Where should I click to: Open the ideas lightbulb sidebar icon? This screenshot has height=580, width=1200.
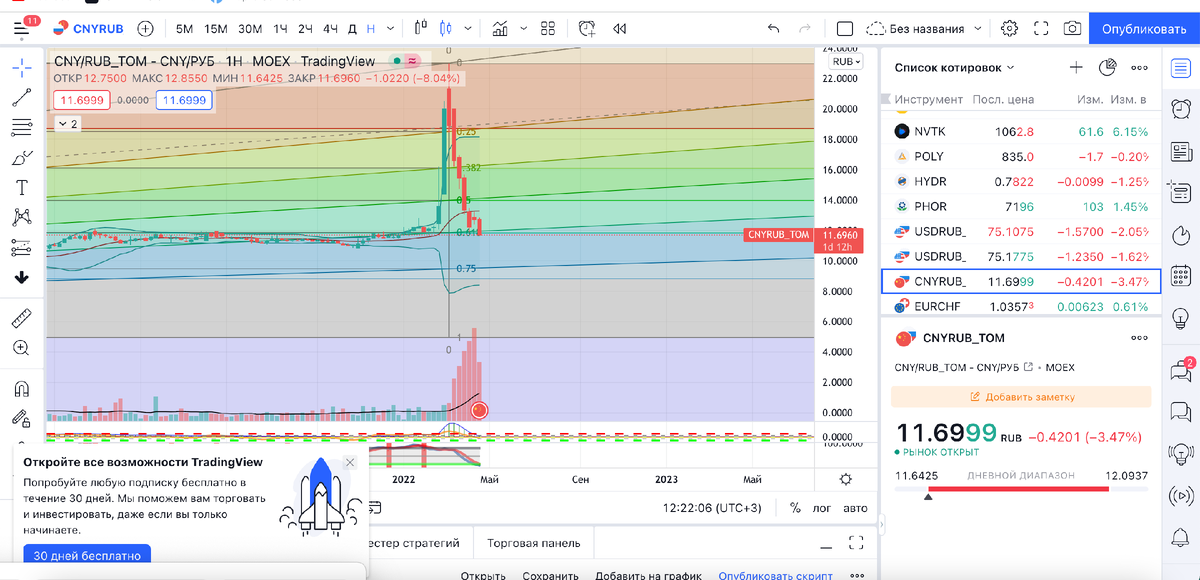click(x=1181, y=318)
